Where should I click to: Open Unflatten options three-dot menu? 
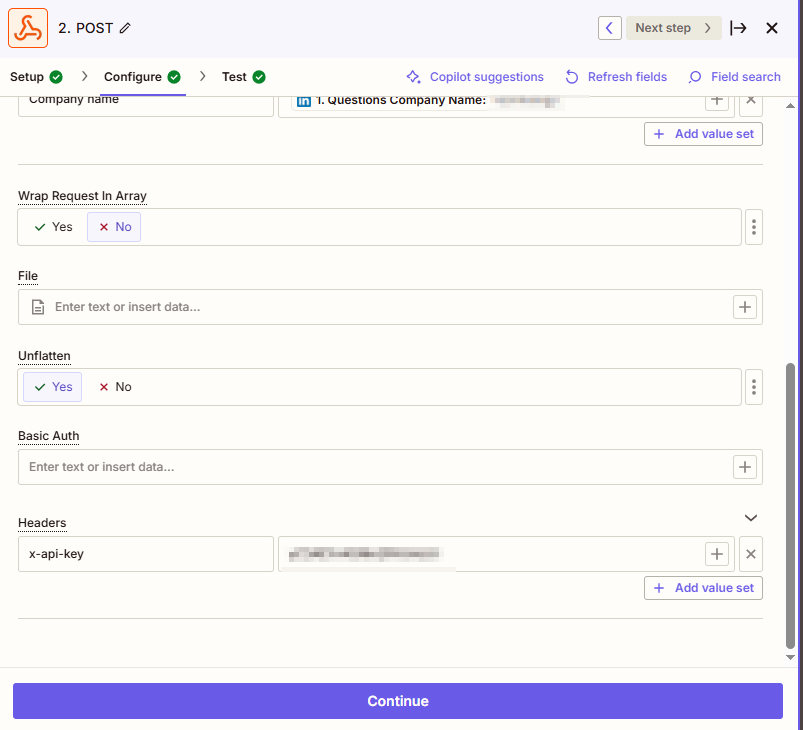pyautogui.click(x=754, y=387)
